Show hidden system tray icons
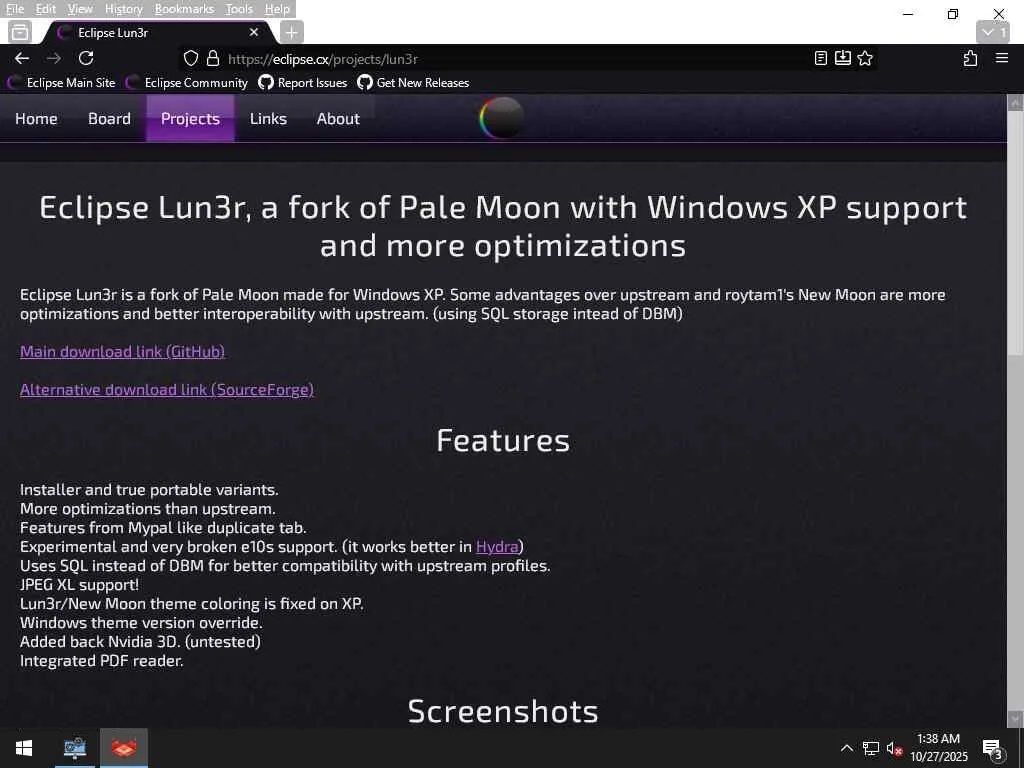 click(846, 748)
